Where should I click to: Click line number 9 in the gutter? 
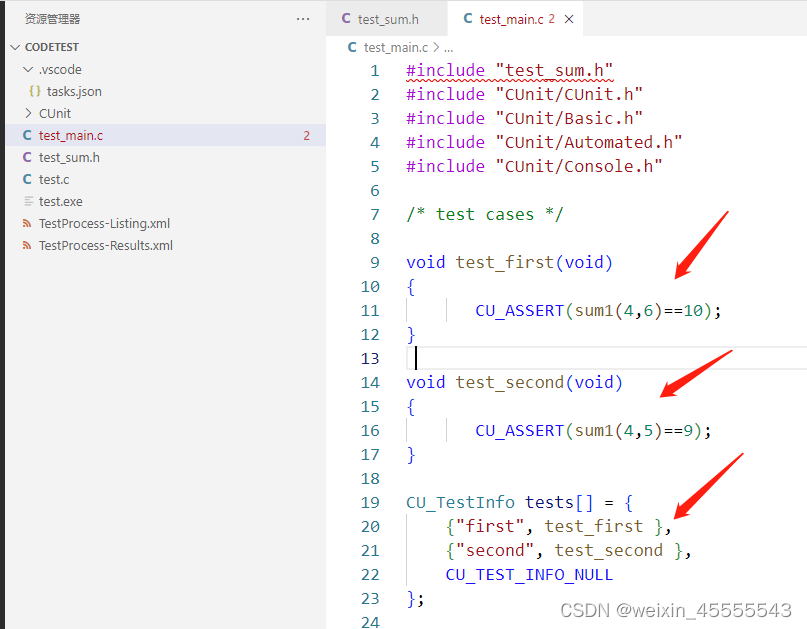[x=375, y=263]
